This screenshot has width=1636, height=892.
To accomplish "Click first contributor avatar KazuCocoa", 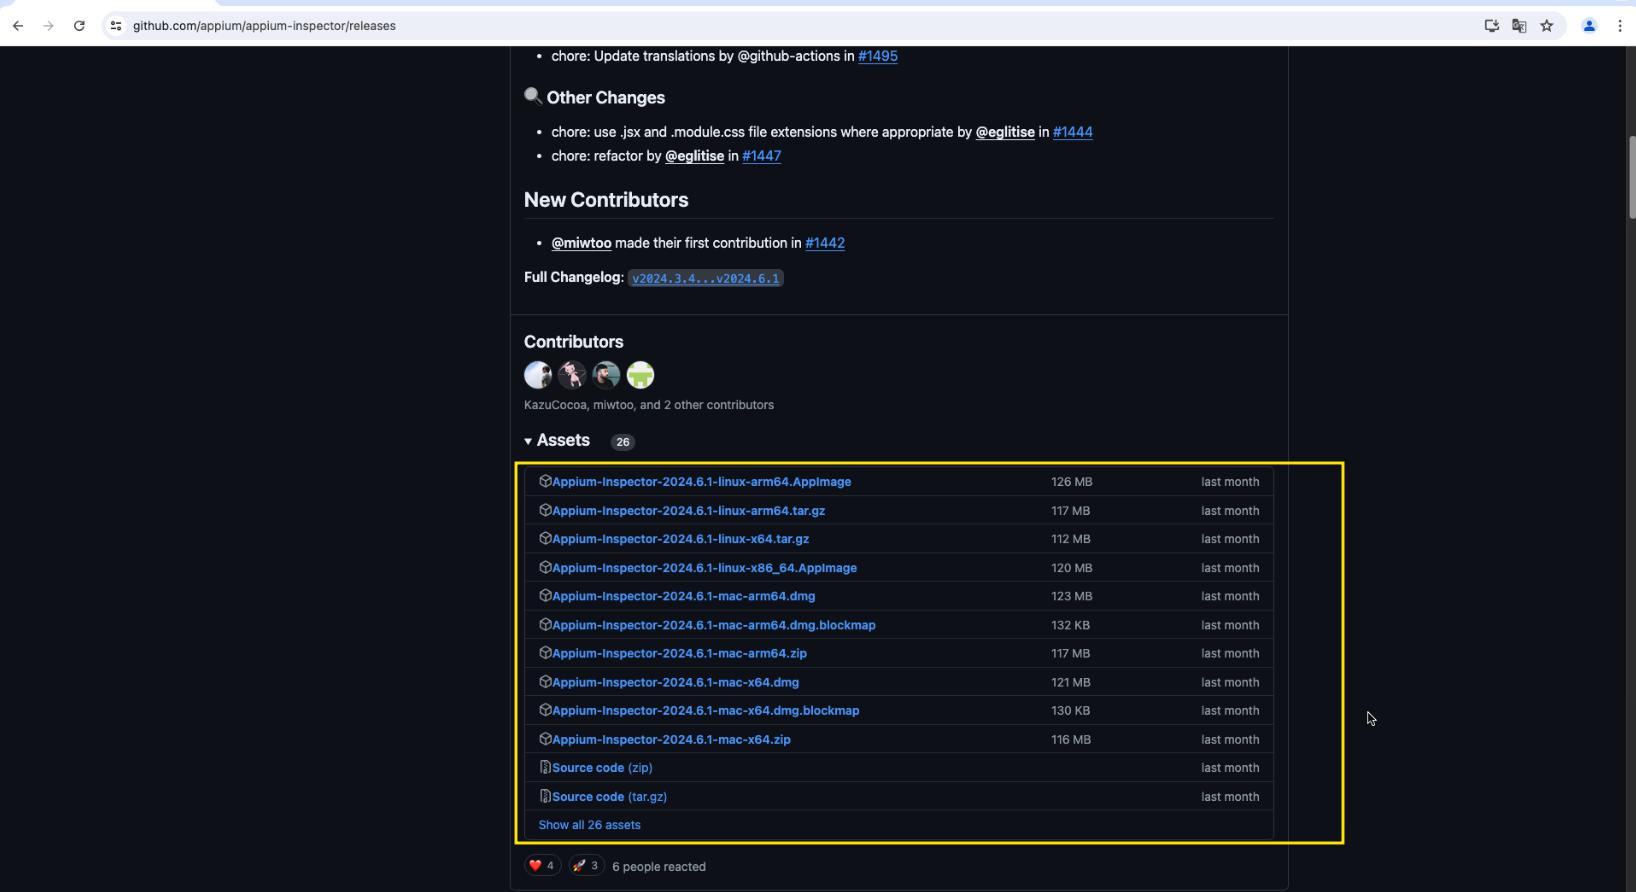I will 538,375.
